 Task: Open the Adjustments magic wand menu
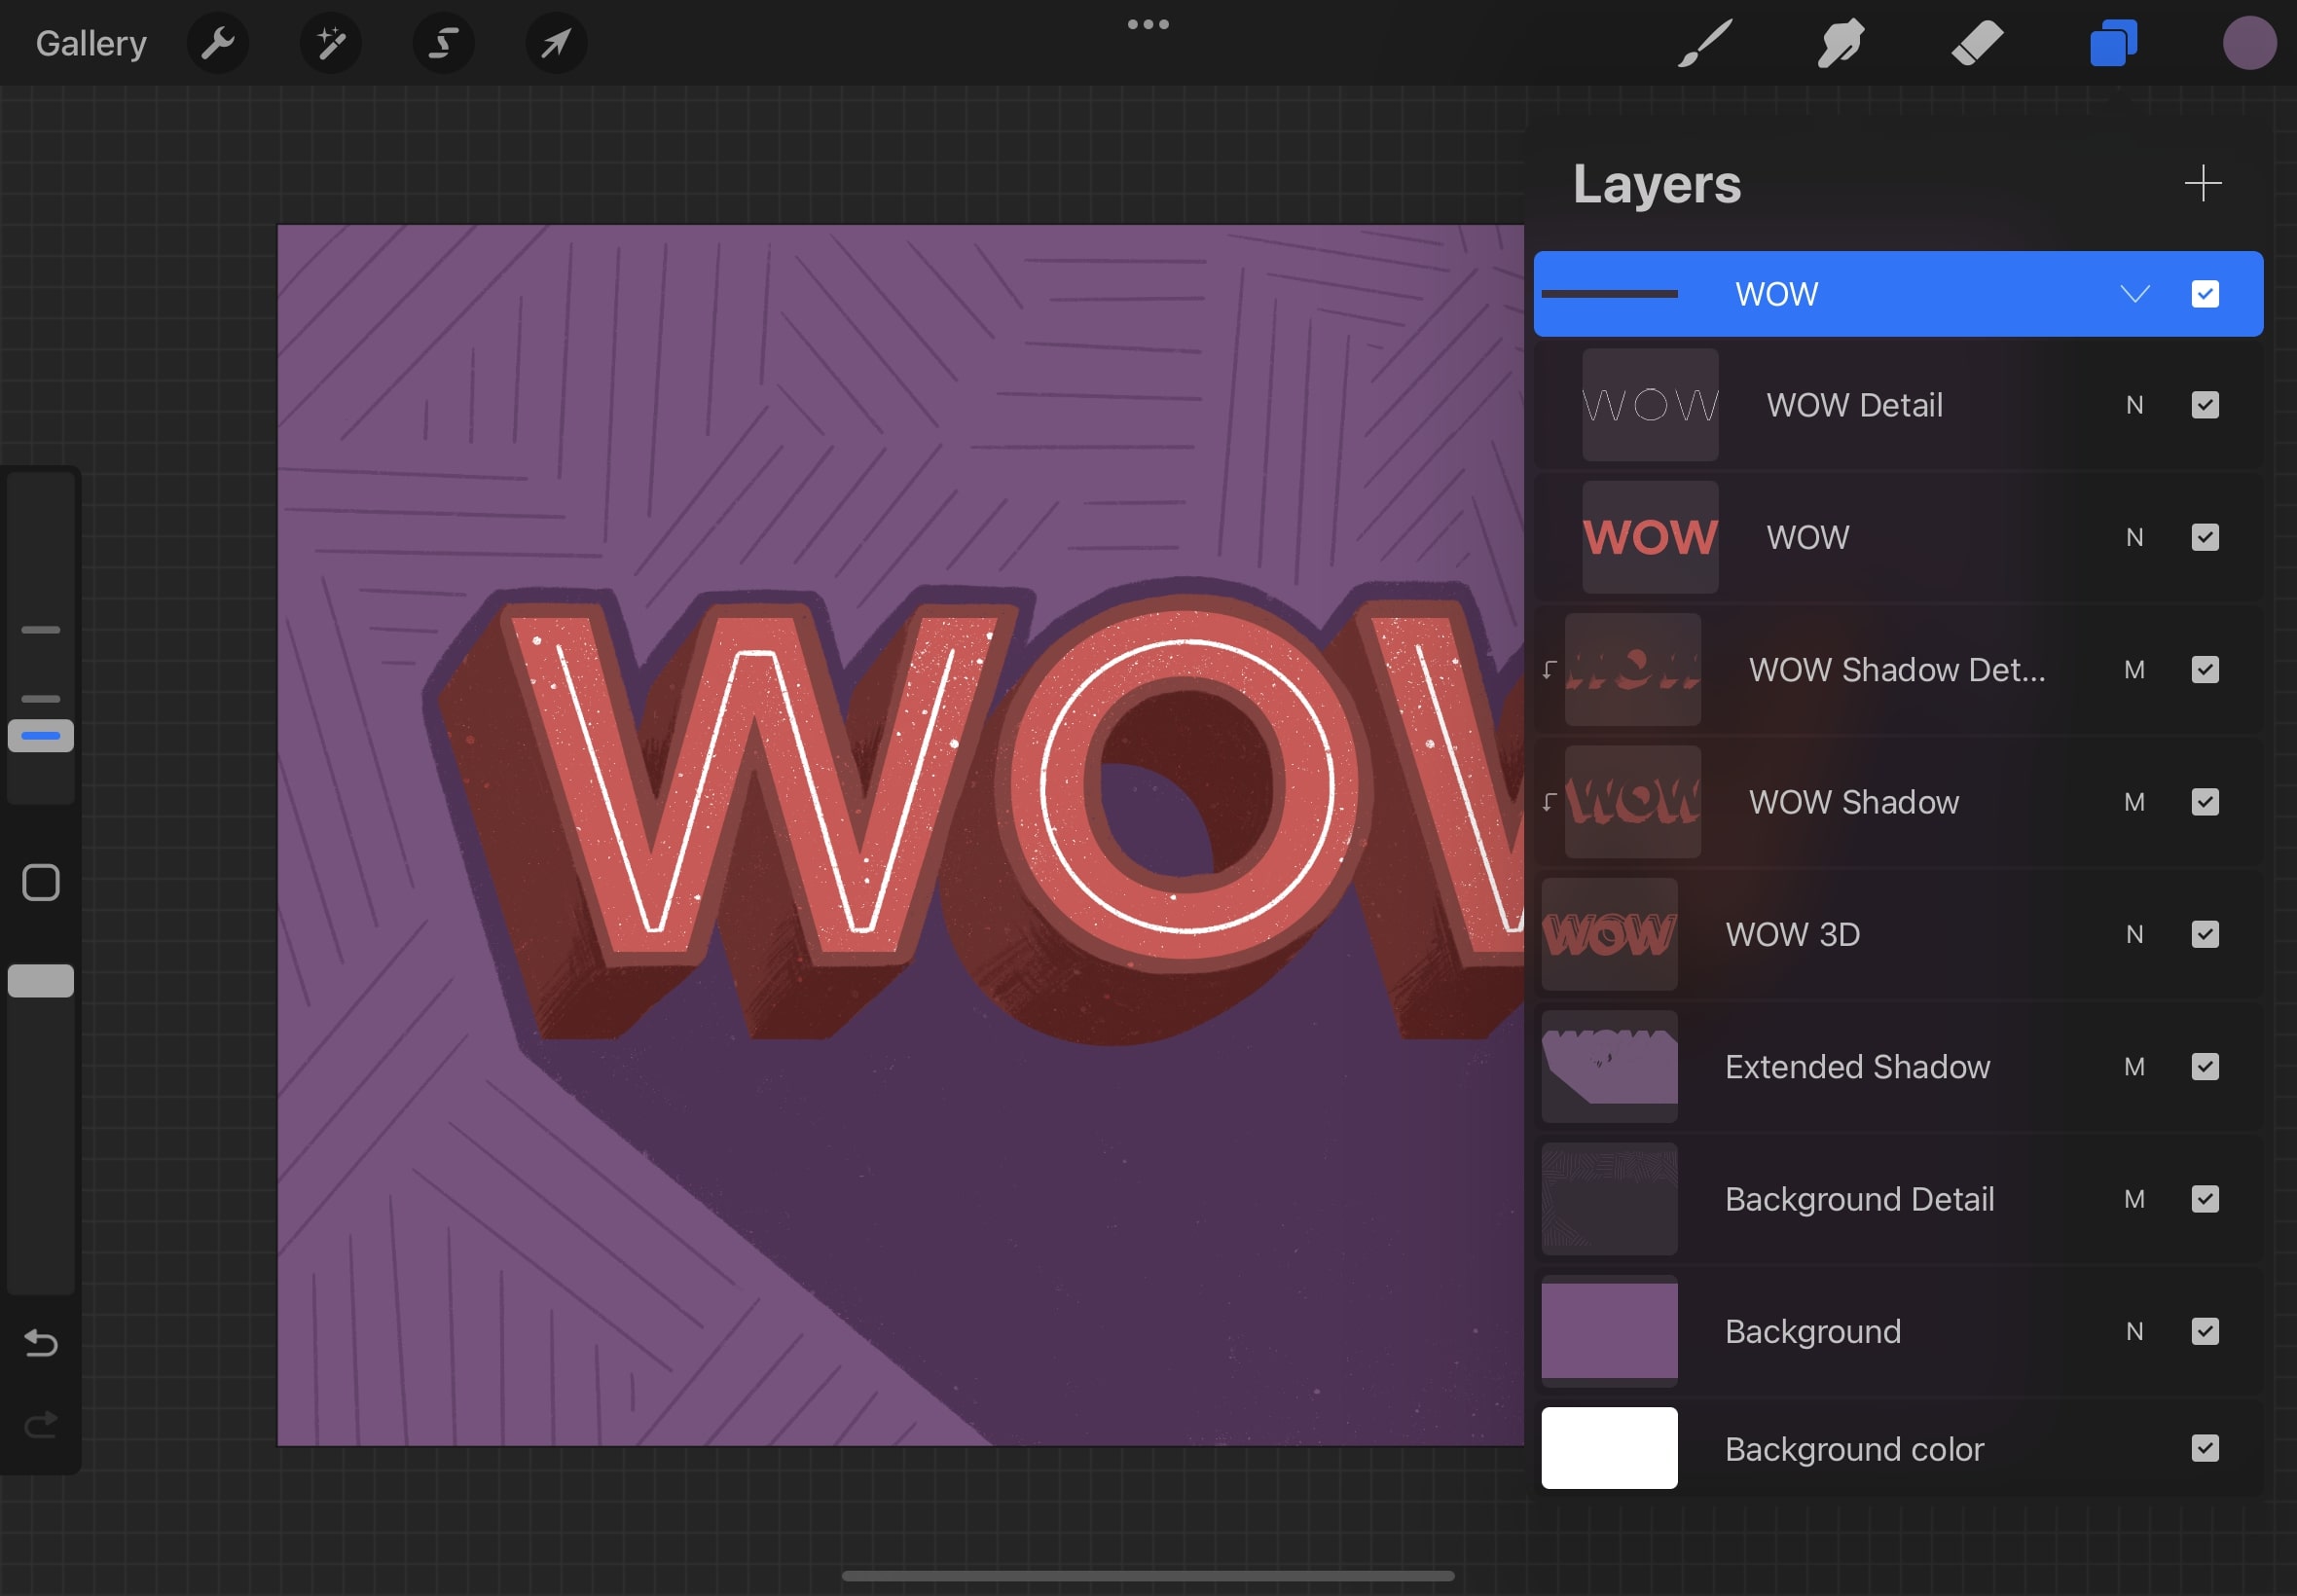point(330,42)
